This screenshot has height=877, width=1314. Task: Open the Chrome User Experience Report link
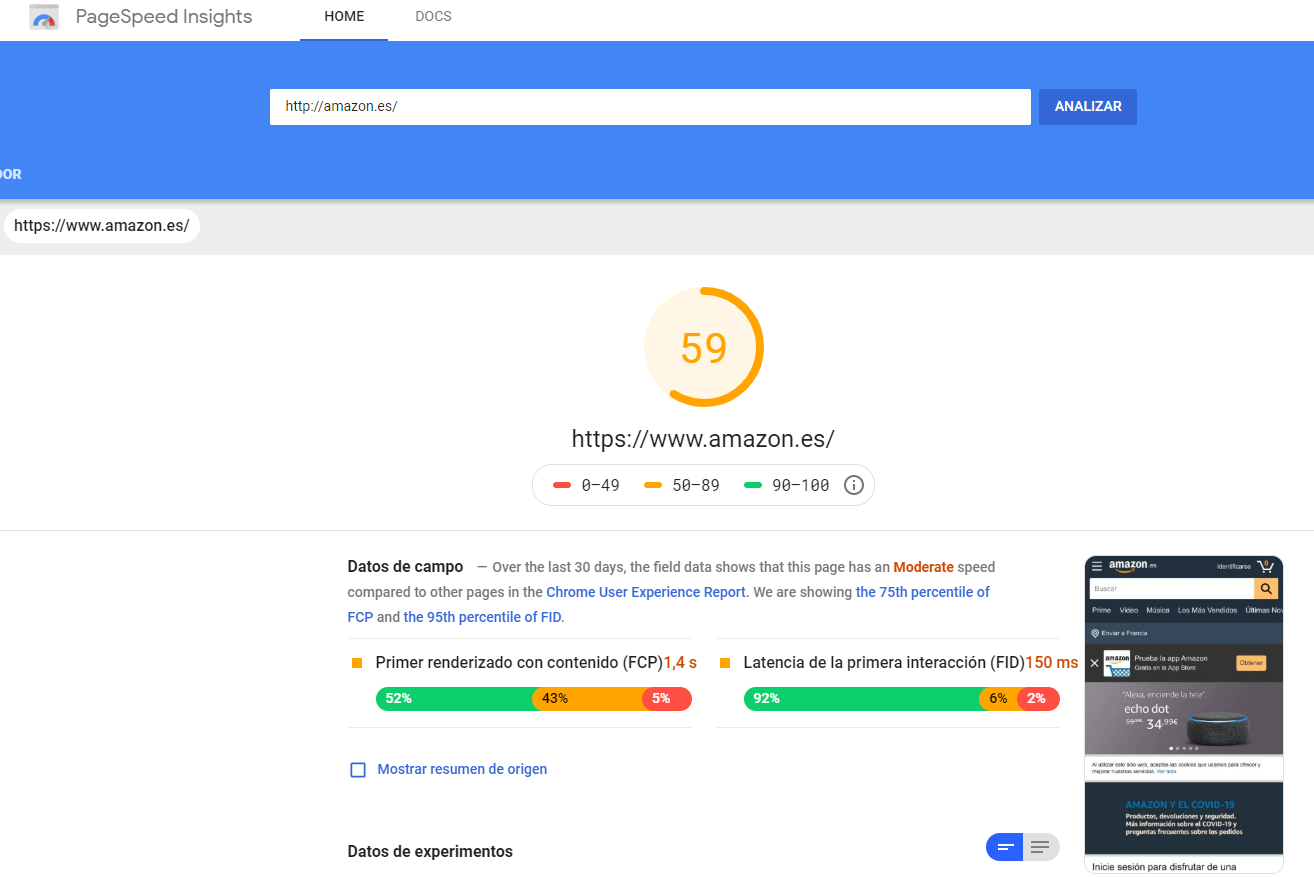(645, 592)
